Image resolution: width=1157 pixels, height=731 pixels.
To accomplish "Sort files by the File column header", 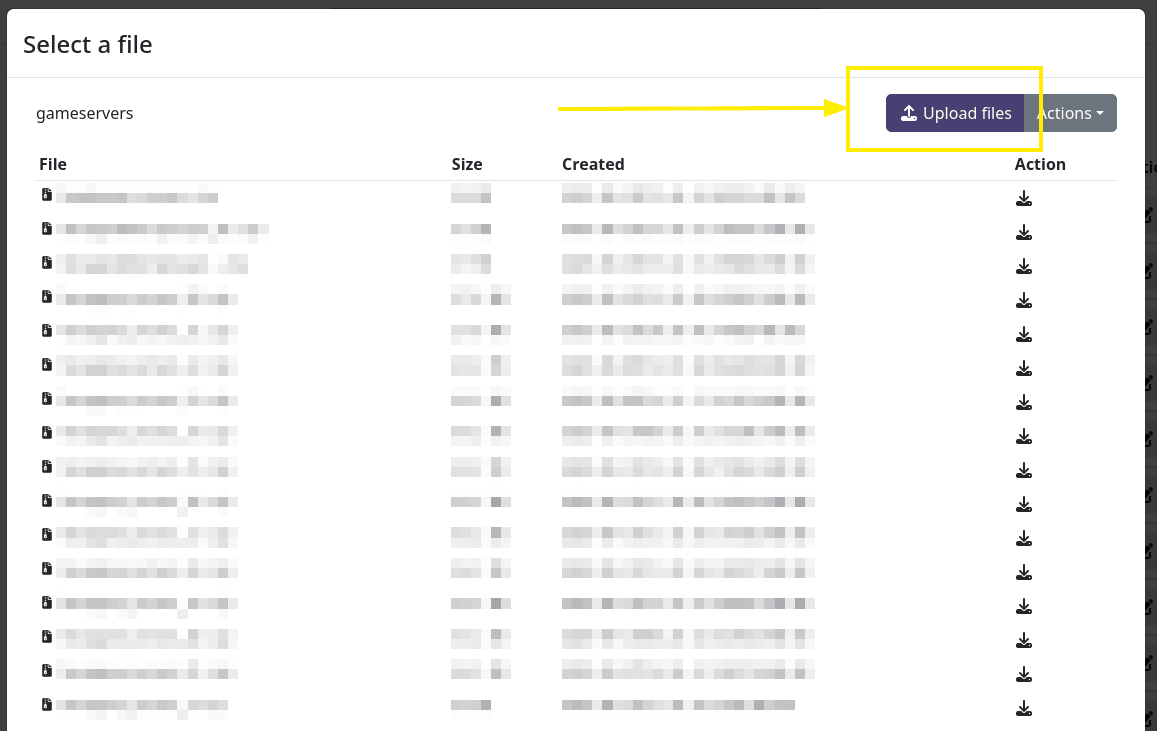I will (x=53, y=164).
